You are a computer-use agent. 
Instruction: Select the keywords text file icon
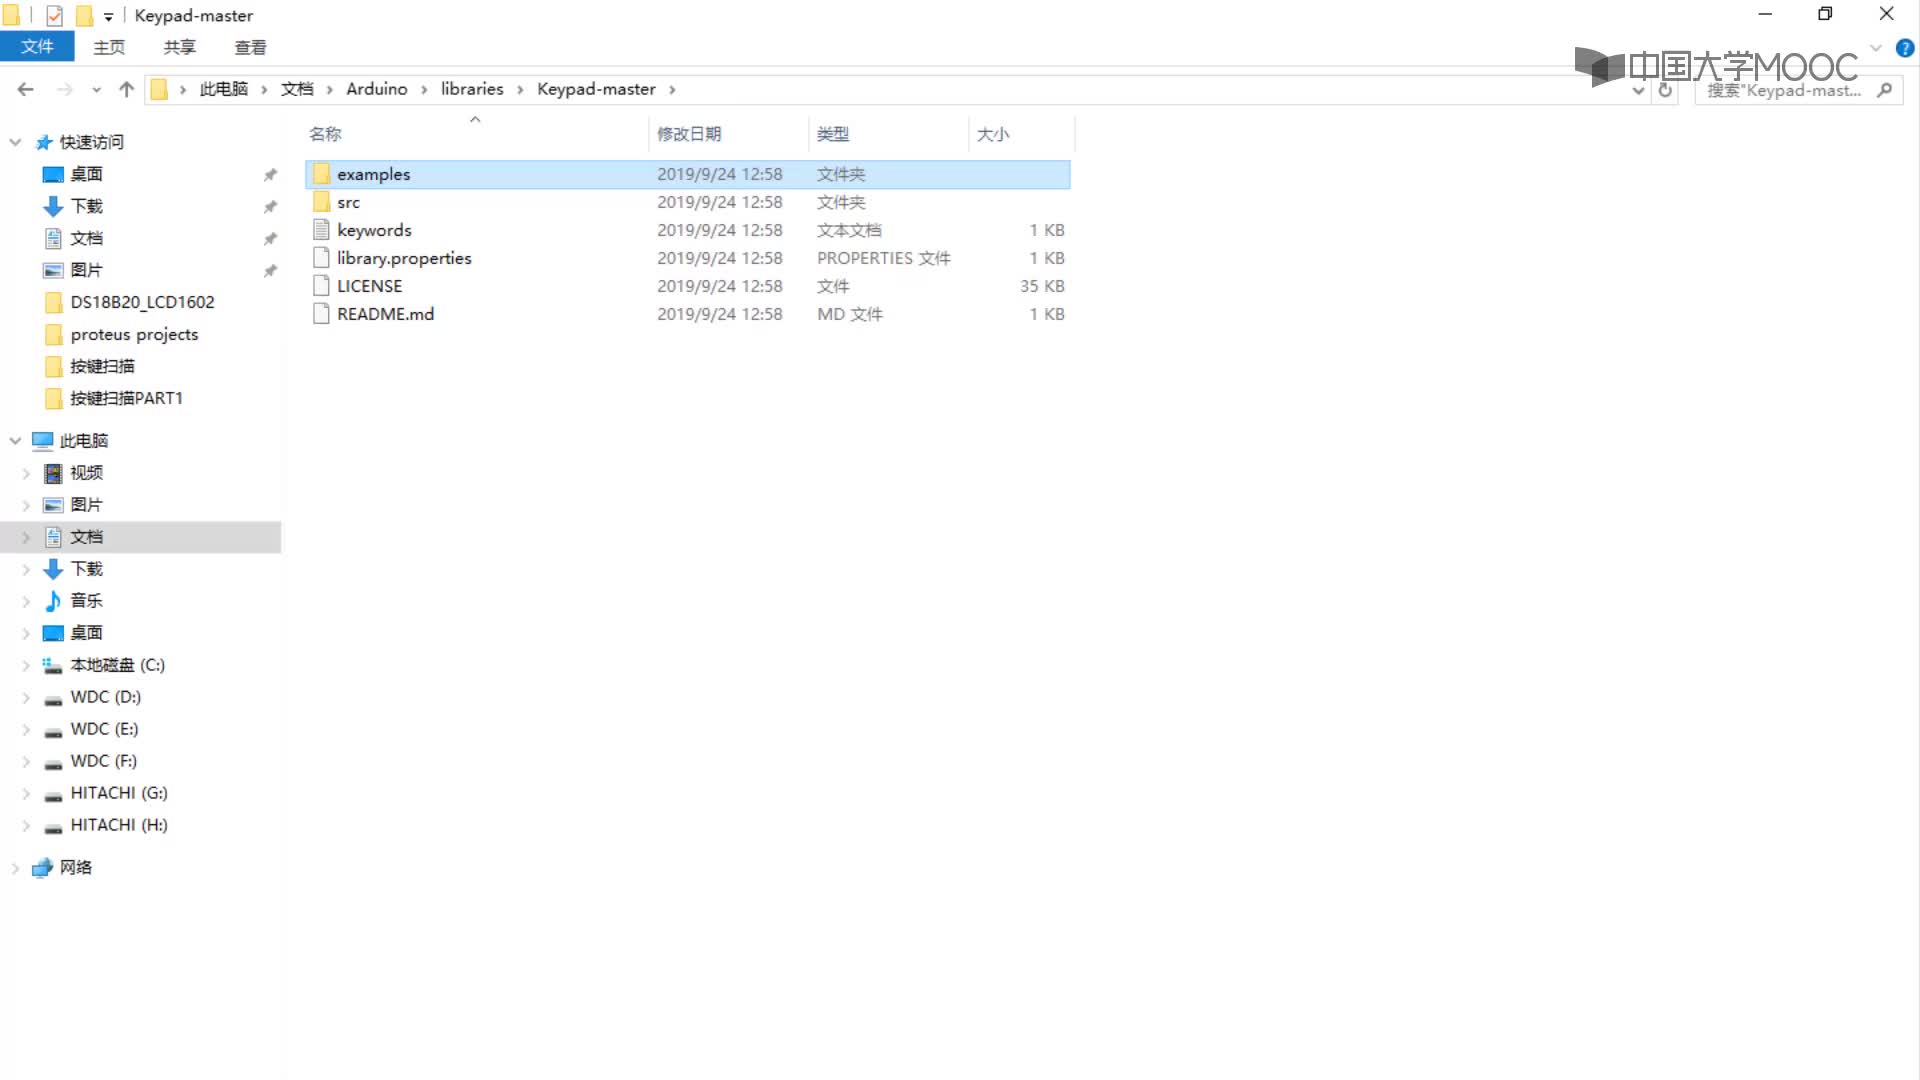click(x=321, y=230)
